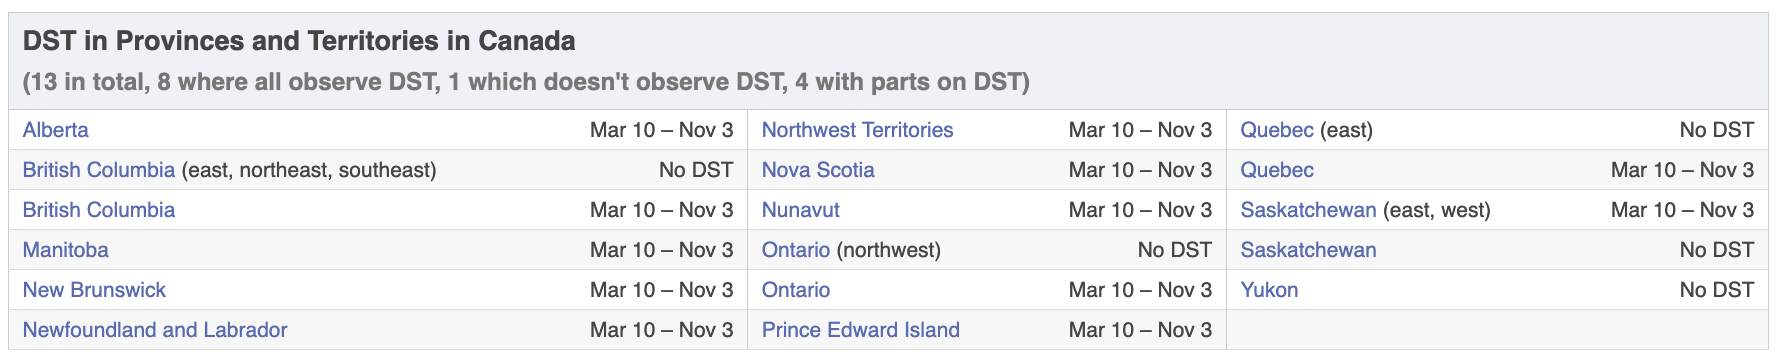Click Quebec link with Mar 10 dates
This screenshot has width=1783, height=364.
[x=1277, y=170]
